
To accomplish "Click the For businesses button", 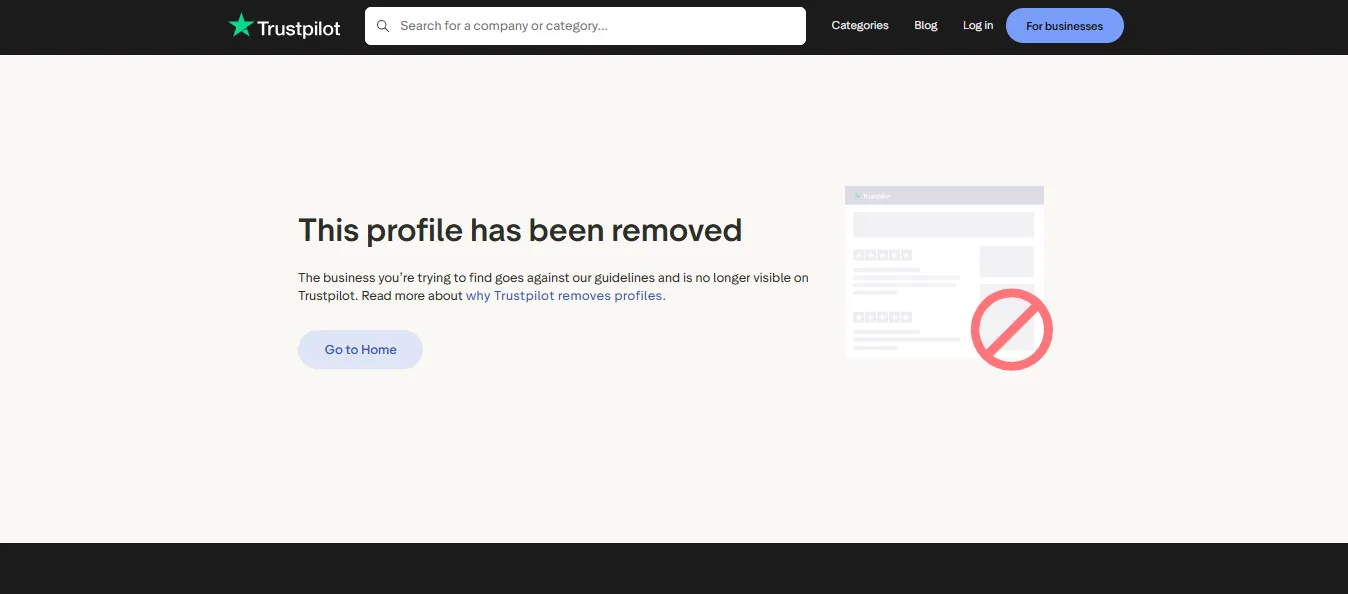I will tap(1065, 26).
